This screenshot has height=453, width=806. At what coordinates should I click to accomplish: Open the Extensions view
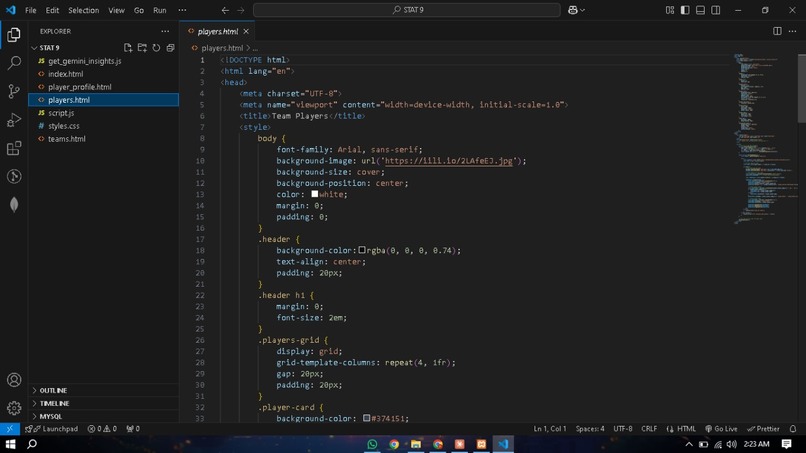click(x=14, y=148)
